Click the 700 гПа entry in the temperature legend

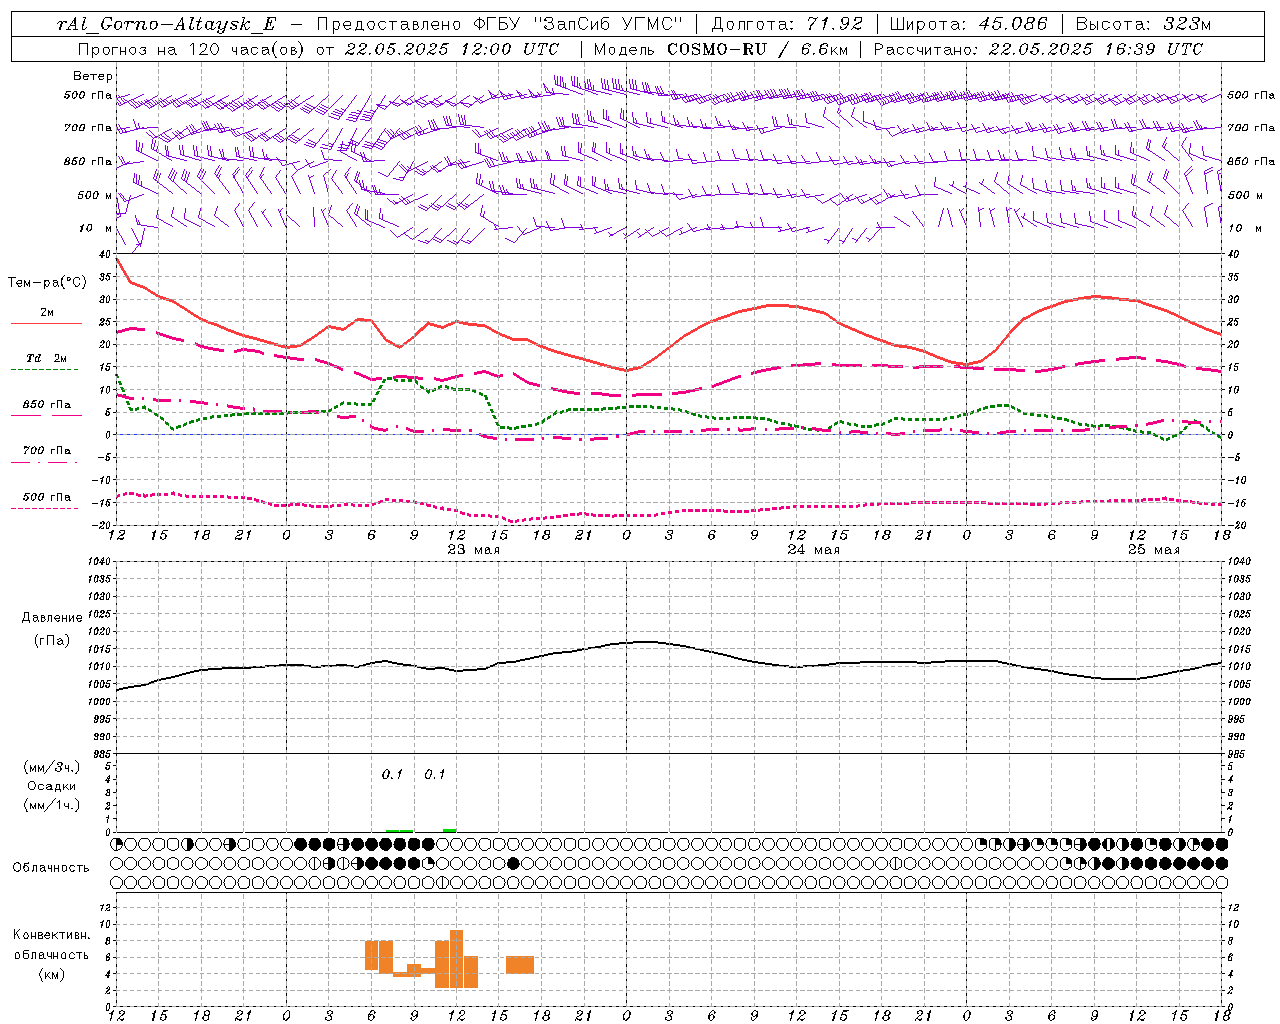[47, 450]
